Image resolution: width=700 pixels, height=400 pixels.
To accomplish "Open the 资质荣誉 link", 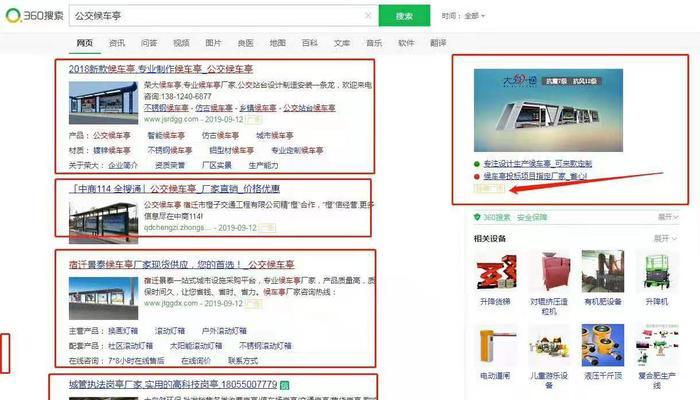I will [170, 165].
